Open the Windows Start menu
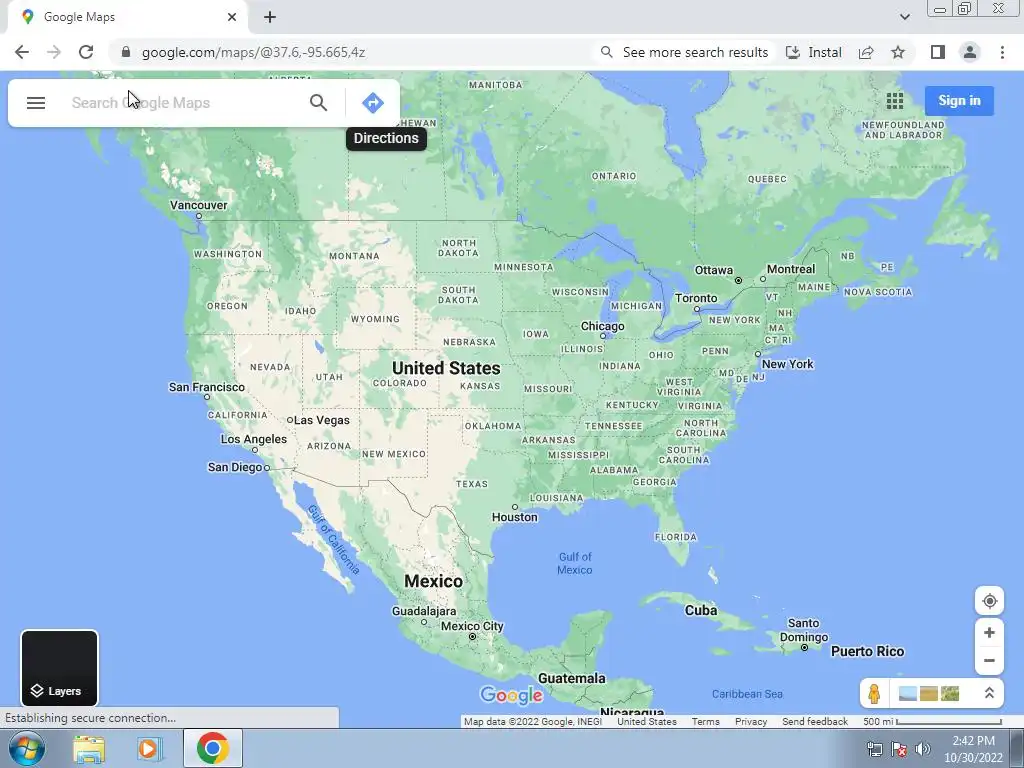The width and height of the screenshot is (1024, 768). point(27,748)
